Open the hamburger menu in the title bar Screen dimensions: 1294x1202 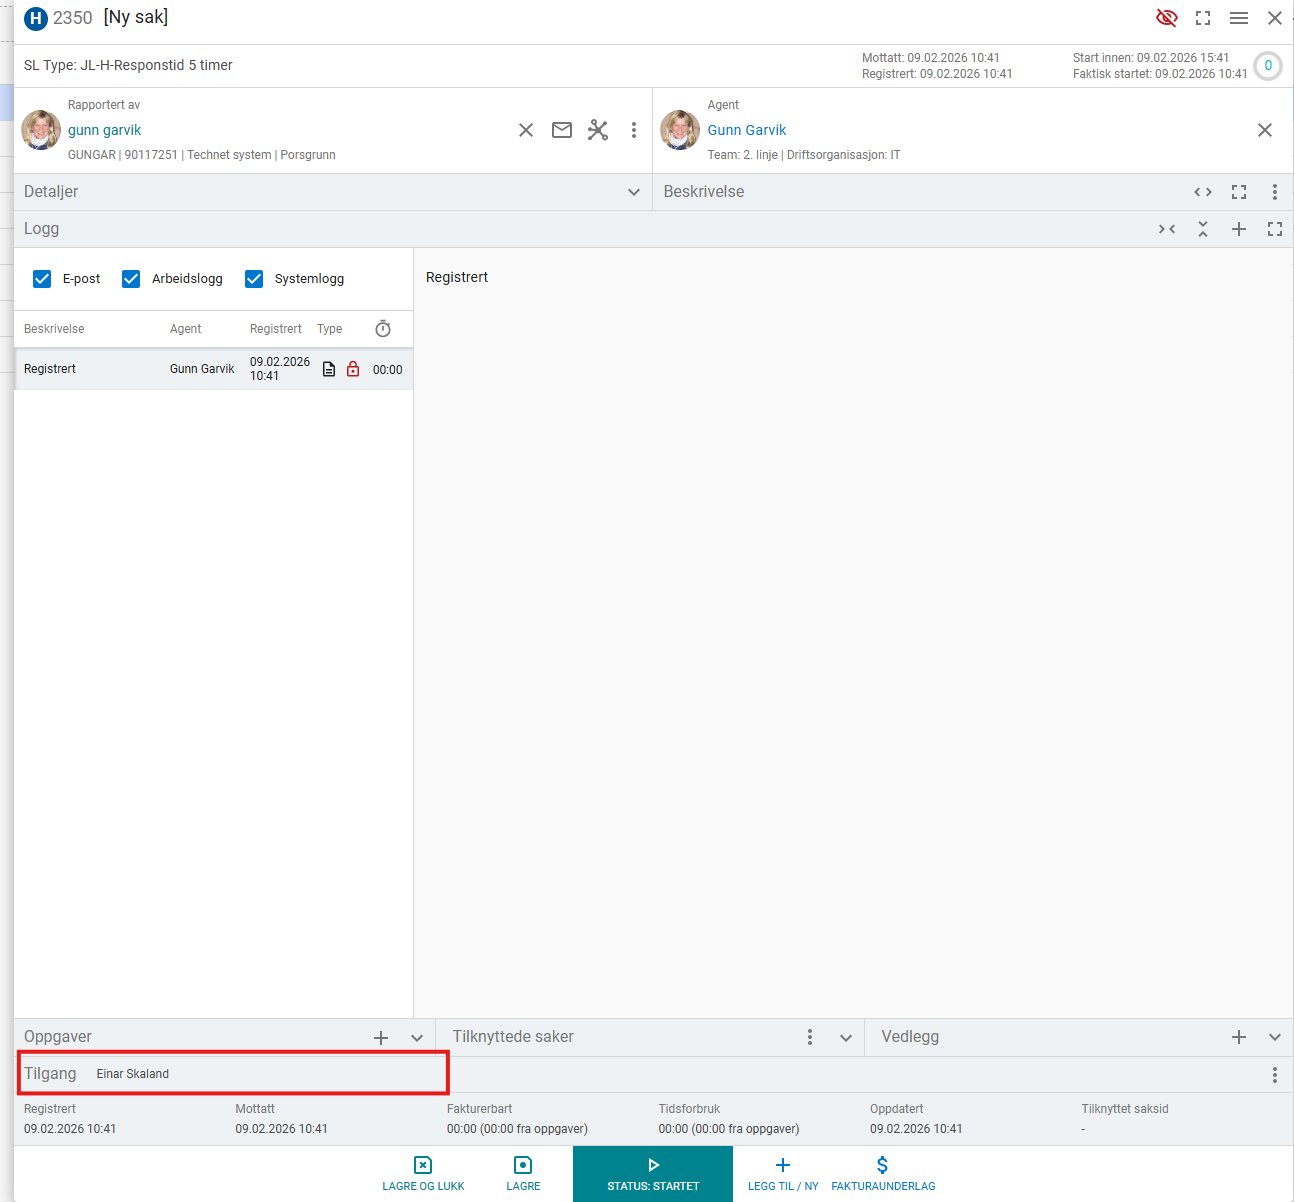point(1238,18)
